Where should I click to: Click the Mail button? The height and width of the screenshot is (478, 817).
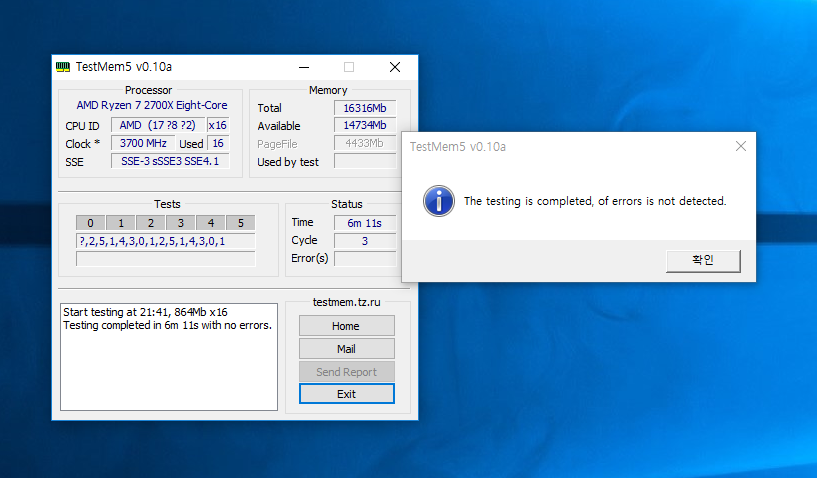coord(346,349)
